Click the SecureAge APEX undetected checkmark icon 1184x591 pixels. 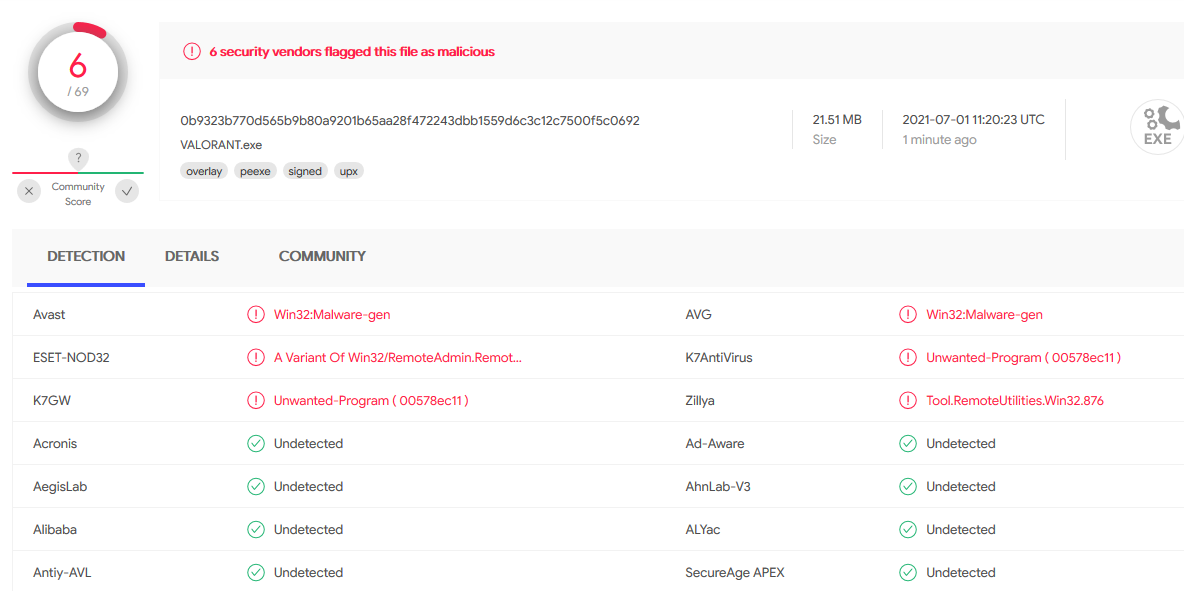tap(908, 573)
